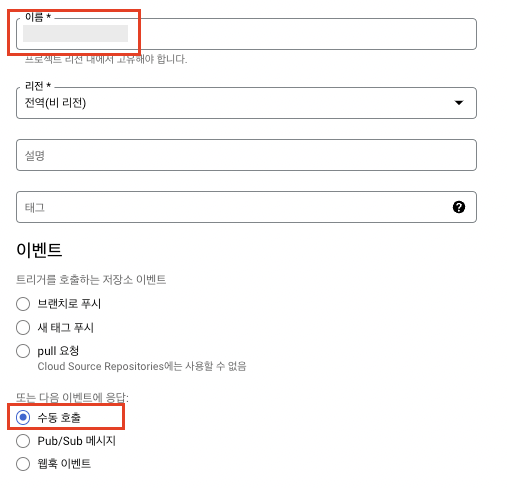Image resolution: width=507 pixels, height=488 pixels.
Task: Click the 브랜치로 푸시 label text
Action: tap(69, 304)
